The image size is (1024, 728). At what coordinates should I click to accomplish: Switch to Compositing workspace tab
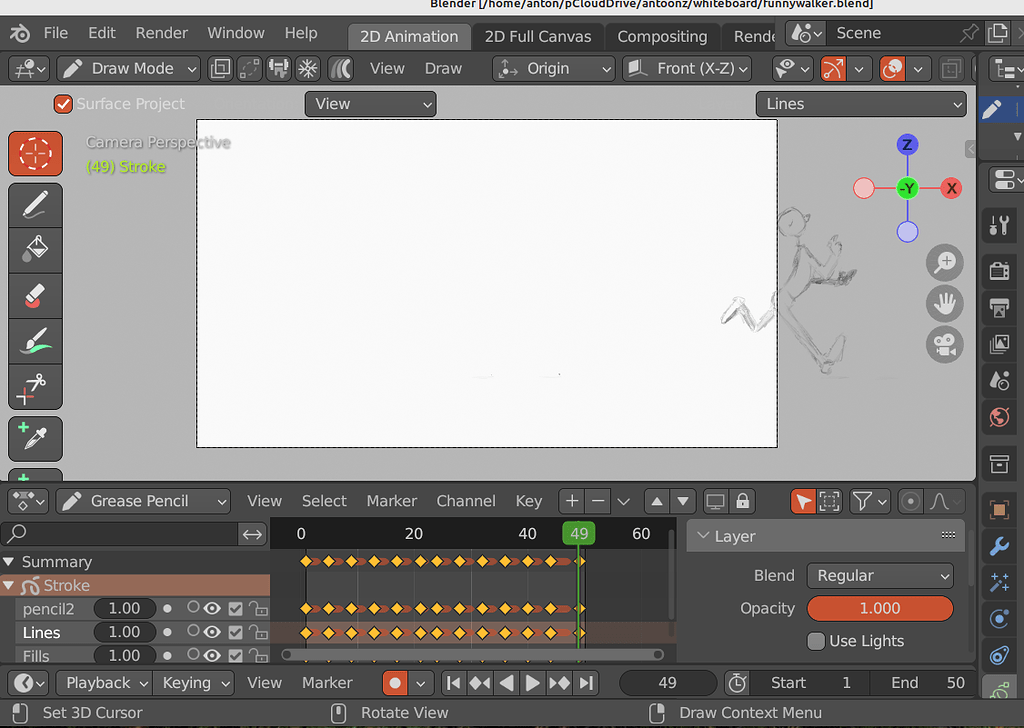662,37
